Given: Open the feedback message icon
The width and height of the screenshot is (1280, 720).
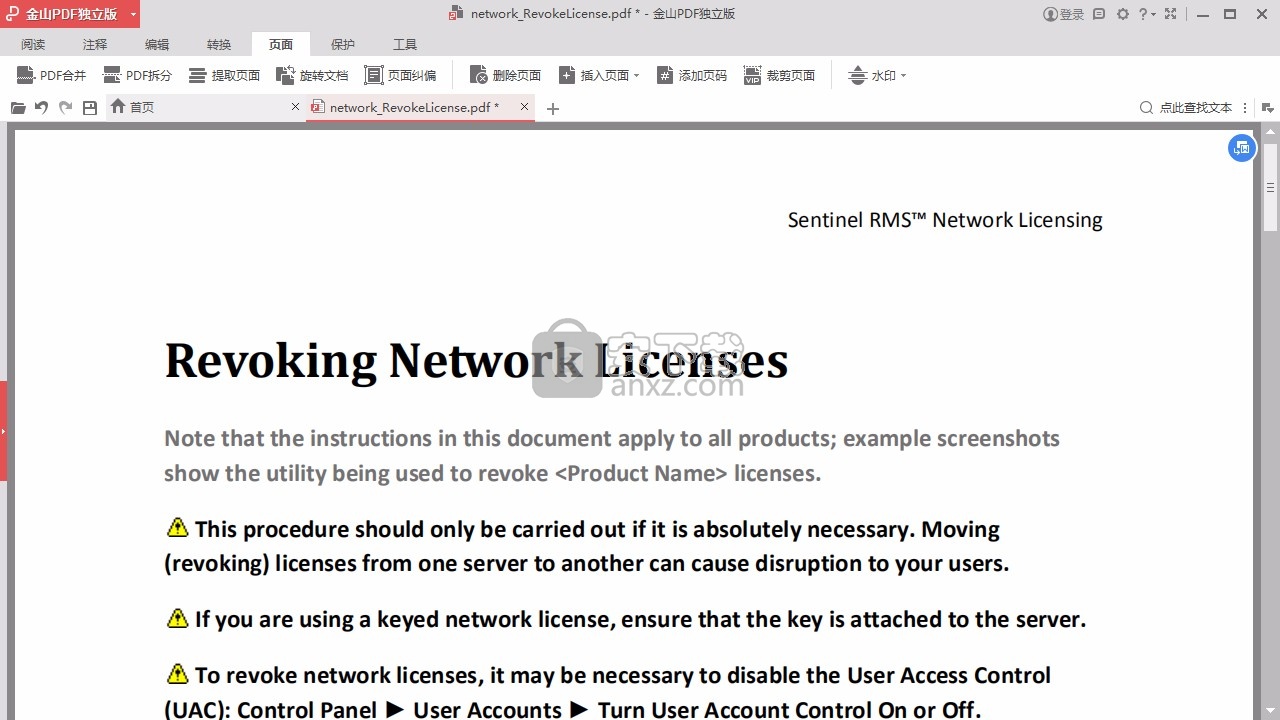Looking at the screenshot, I should click(x=1099, y=14).
